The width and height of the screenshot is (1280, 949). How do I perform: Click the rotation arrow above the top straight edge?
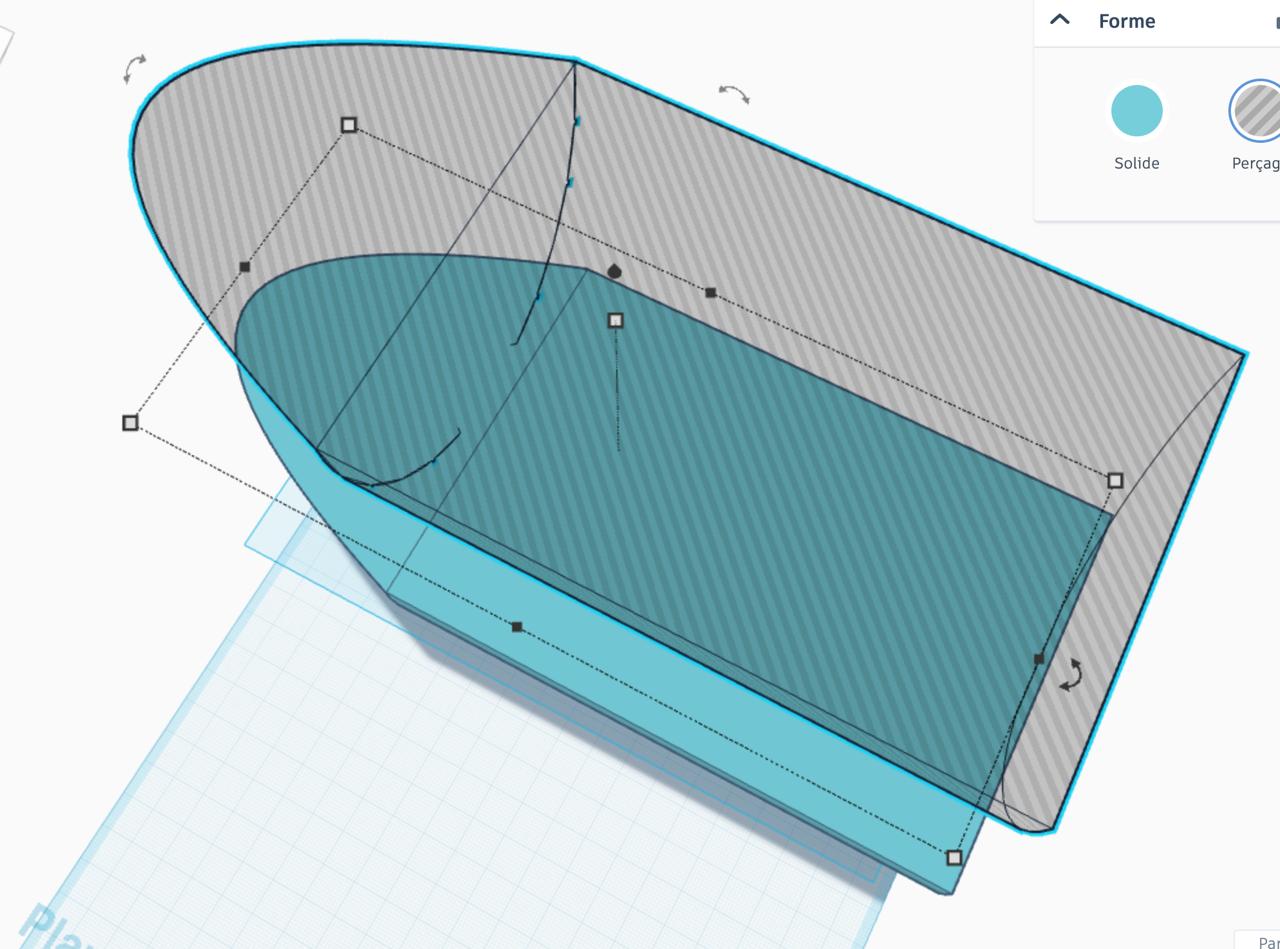point(734,94)
